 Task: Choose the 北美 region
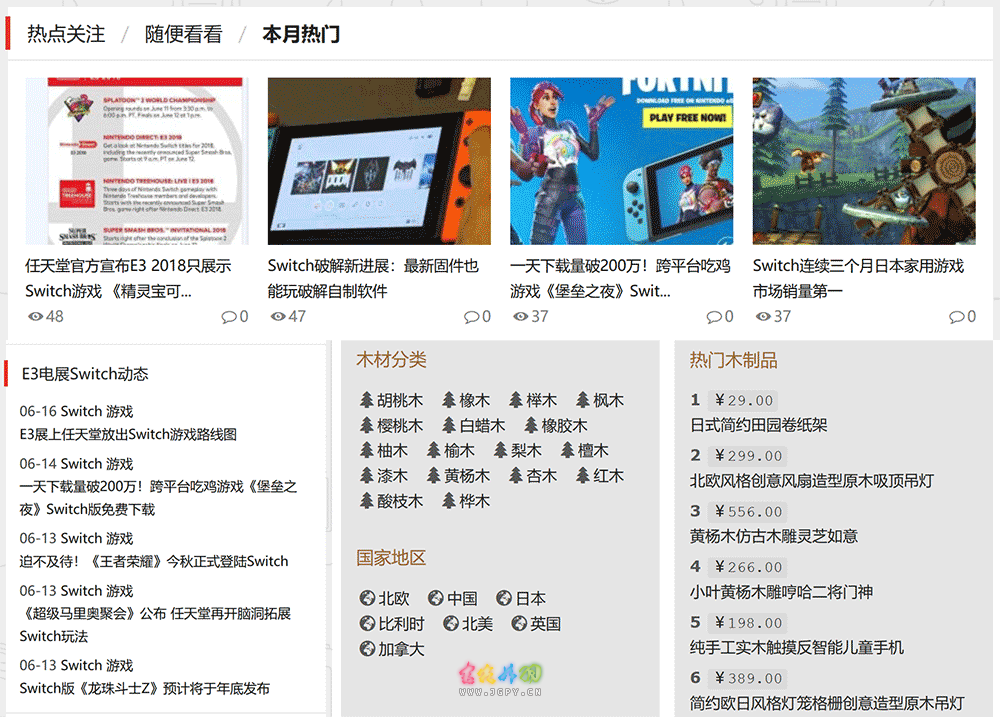click(x=468, y=624)
